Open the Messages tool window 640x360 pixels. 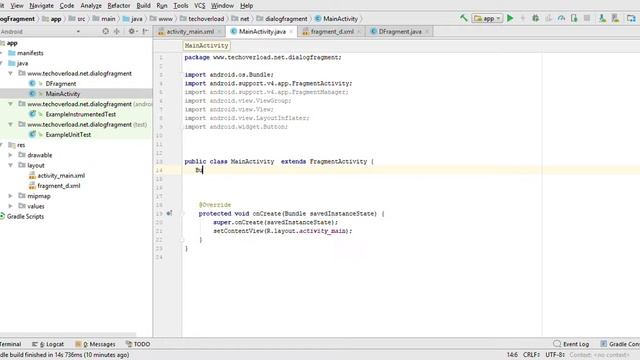96,344
